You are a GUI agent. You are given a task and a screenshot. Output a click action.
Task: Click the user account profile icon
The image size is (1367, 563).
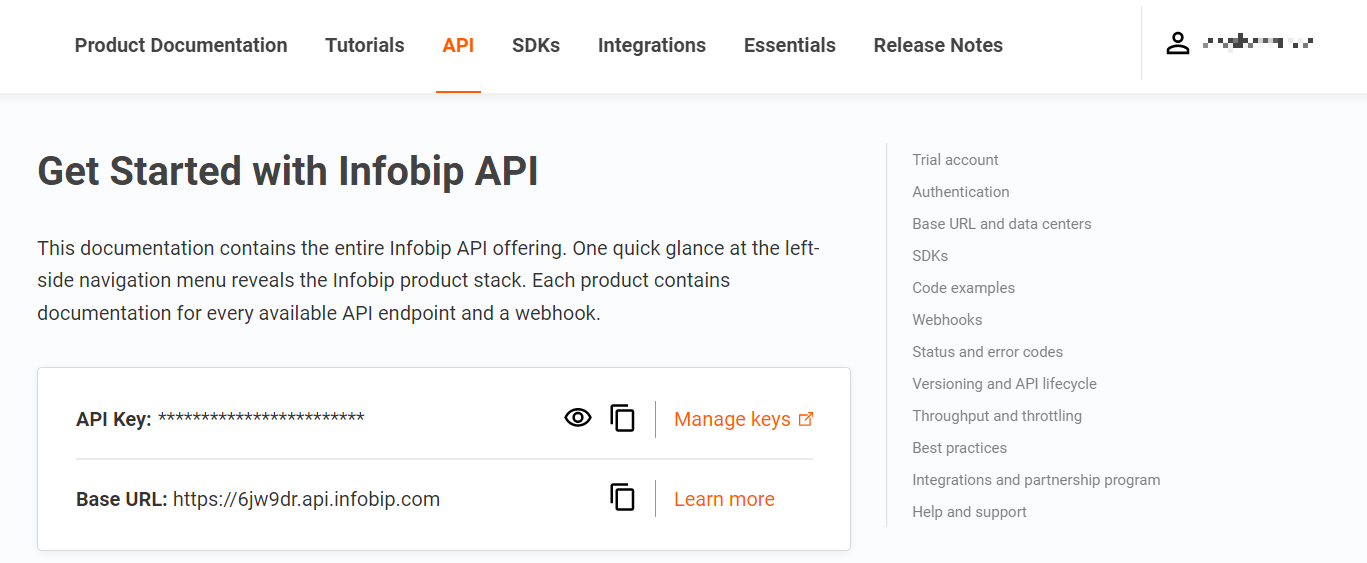(x=1178, y=44)
